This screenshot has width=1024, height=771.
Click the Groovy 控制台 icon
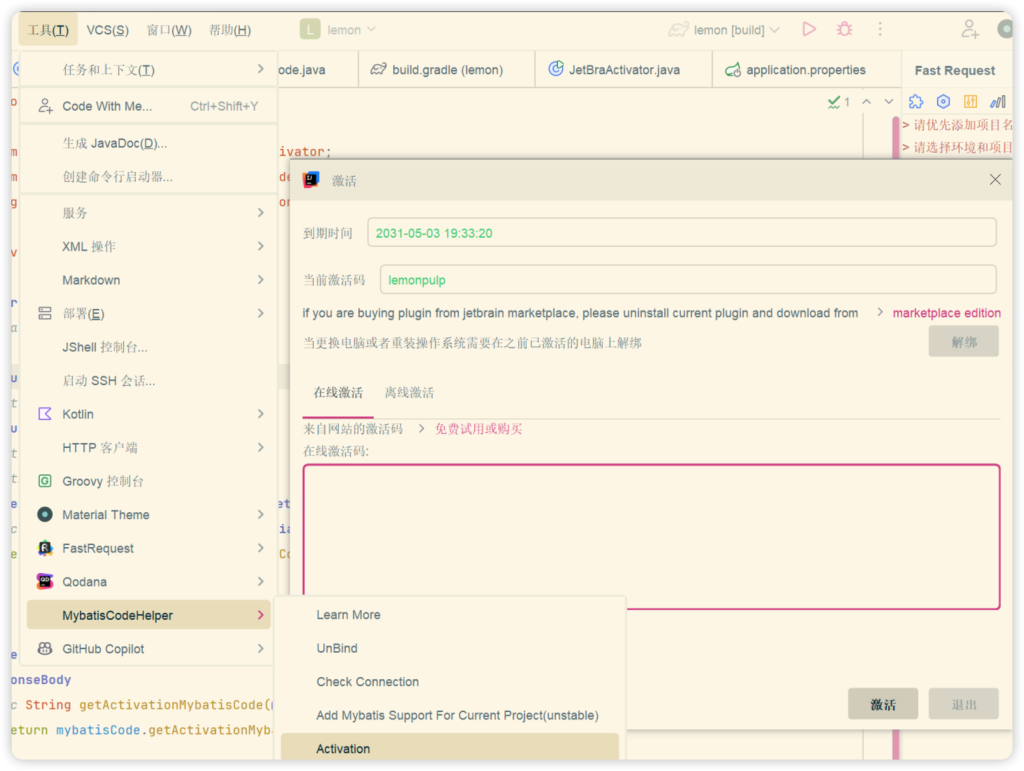[44, 481]
